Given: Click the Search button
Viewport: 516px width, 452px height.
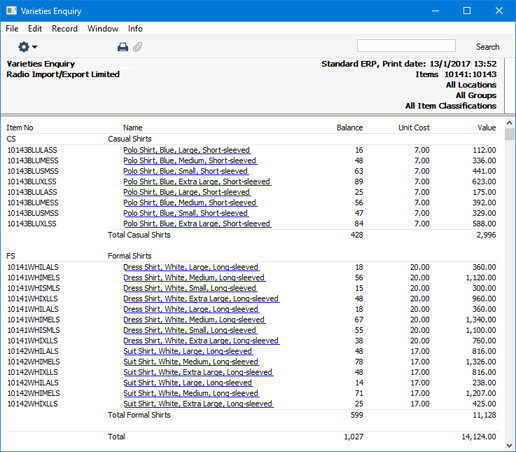Looking at the screenshot, I should coord(487,47).
